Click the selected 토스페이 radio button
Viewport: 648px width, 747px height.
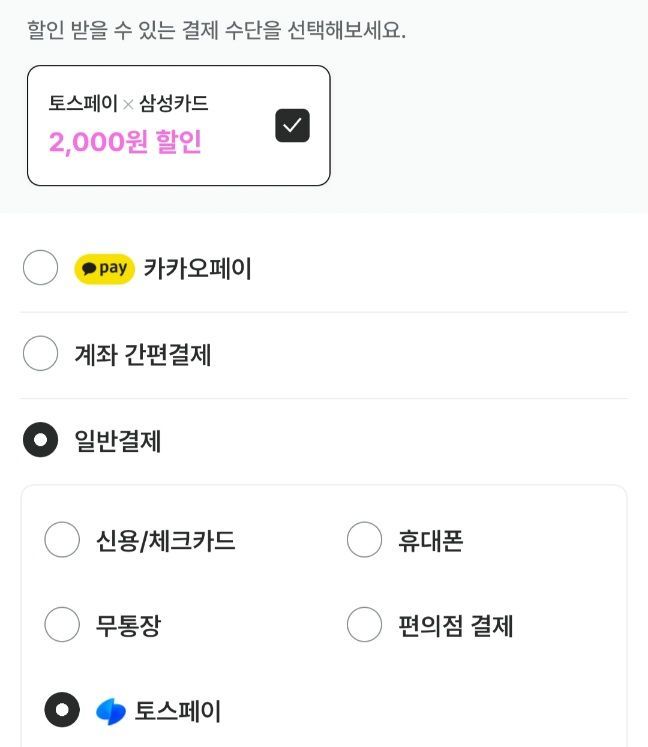click(x=62, y=710)
